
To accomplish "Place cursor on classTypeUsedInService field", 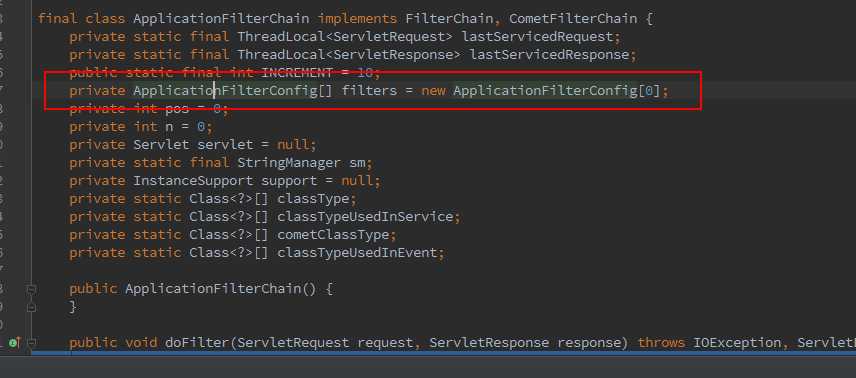I will (x=365, y=217).
